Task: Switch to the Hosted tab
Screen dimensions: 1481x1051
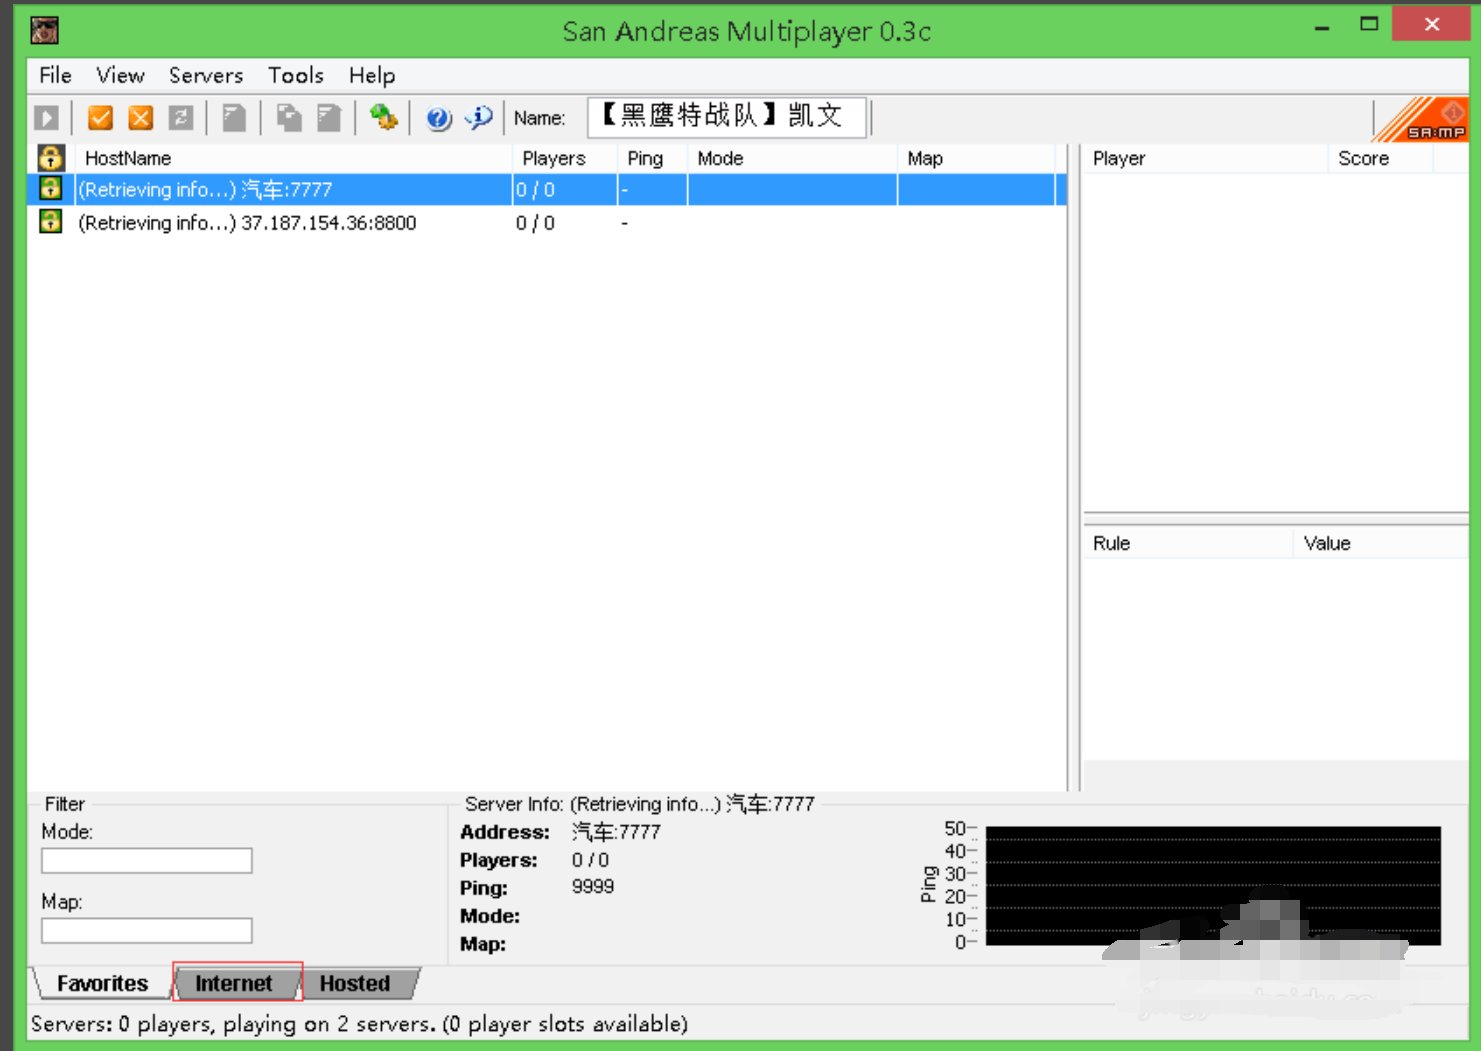Action: click(x=355, y=983)
